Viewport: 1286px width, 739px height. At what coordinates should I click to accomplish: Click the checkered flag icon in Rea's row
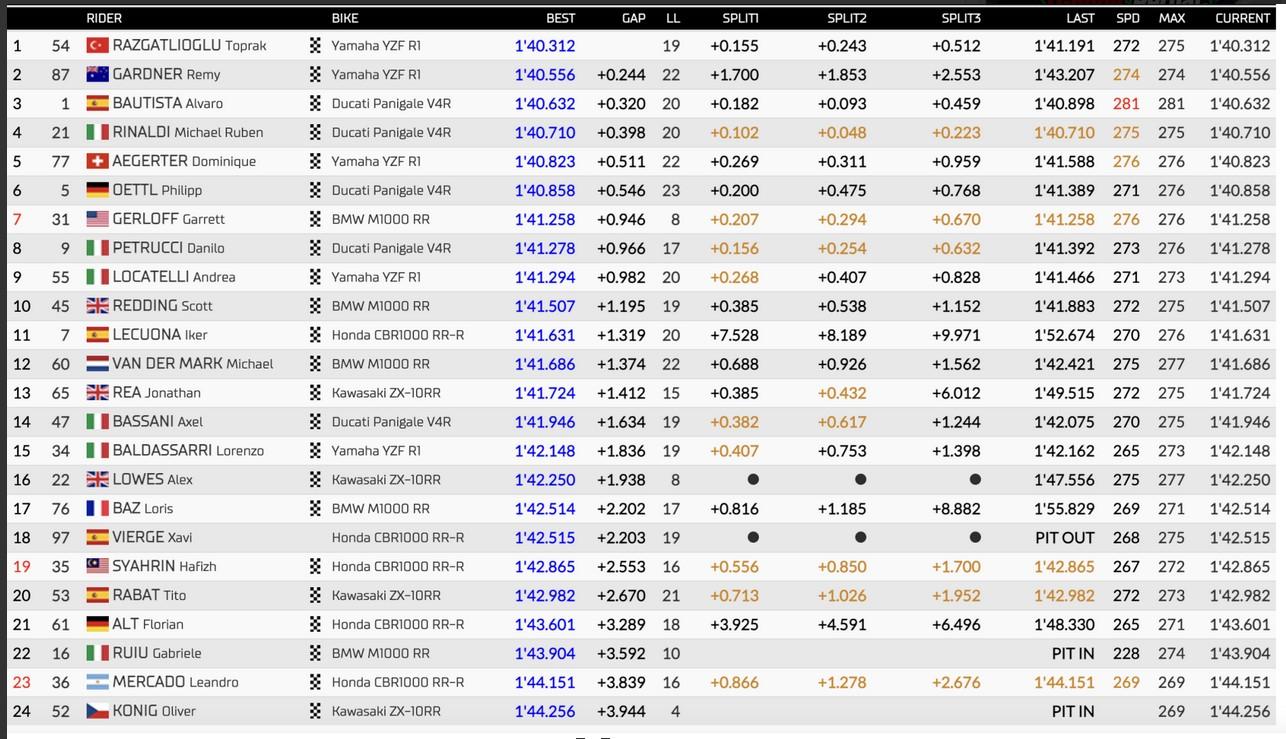(316, 393)
